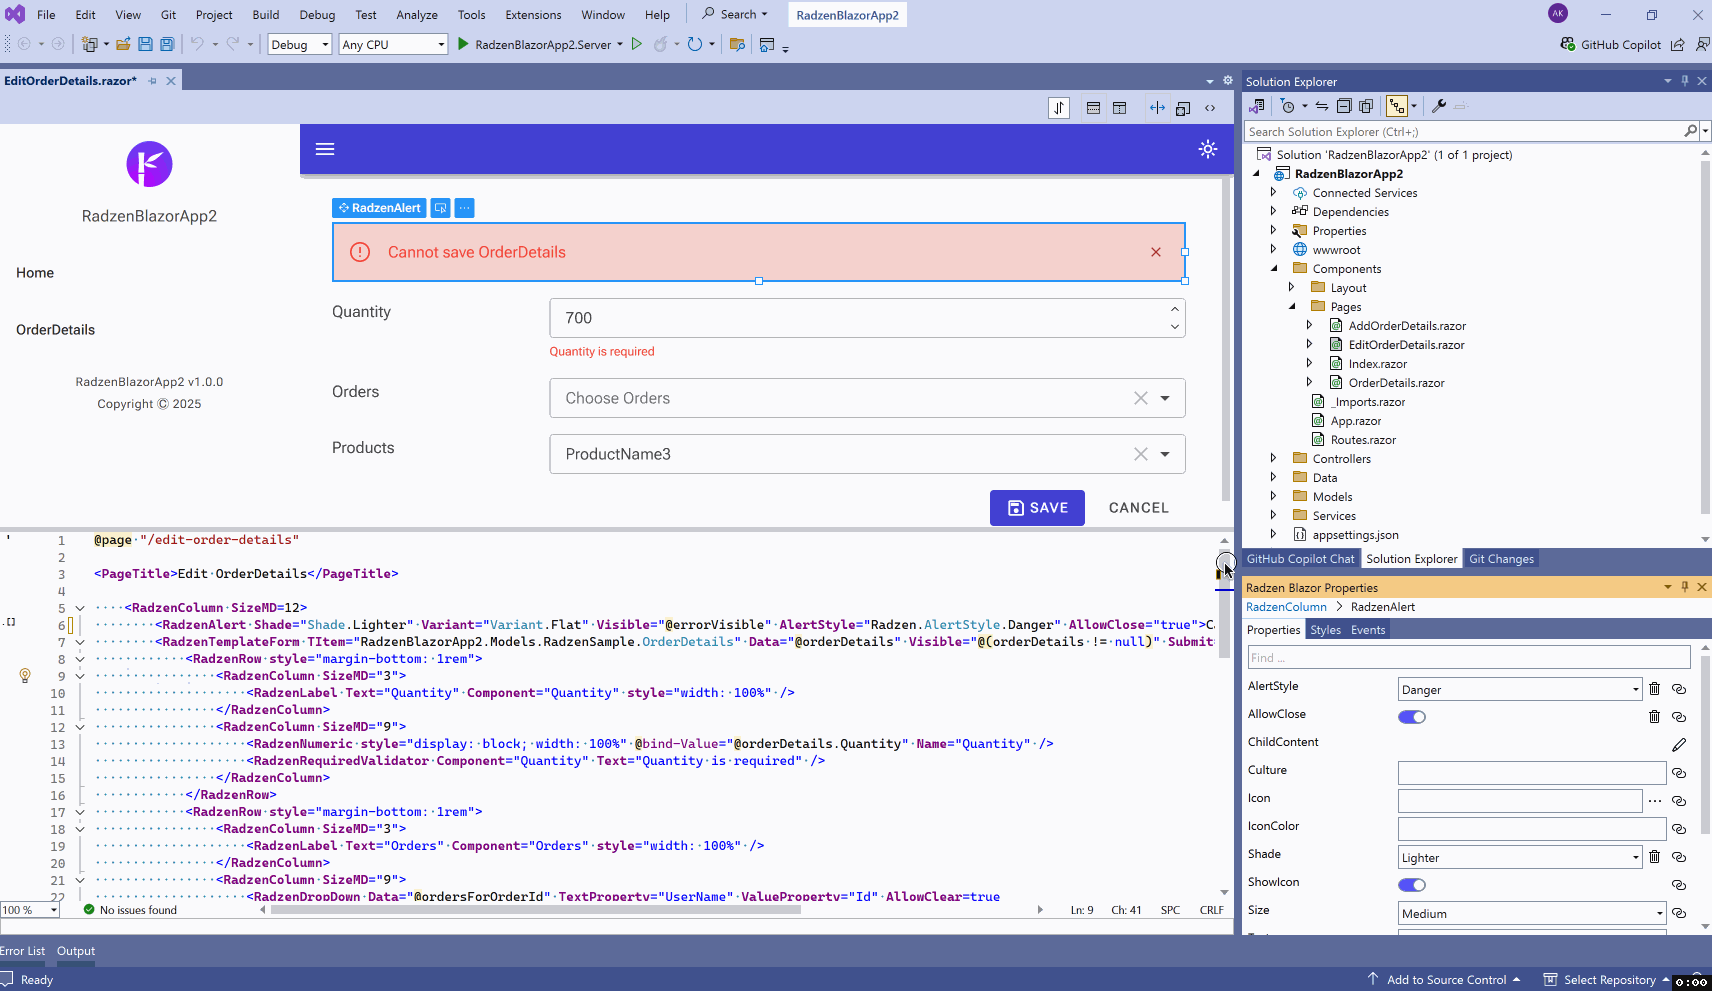Click the Open File toolbar icon
This screenshot has height=991, width=1712.
click(123, 44)
